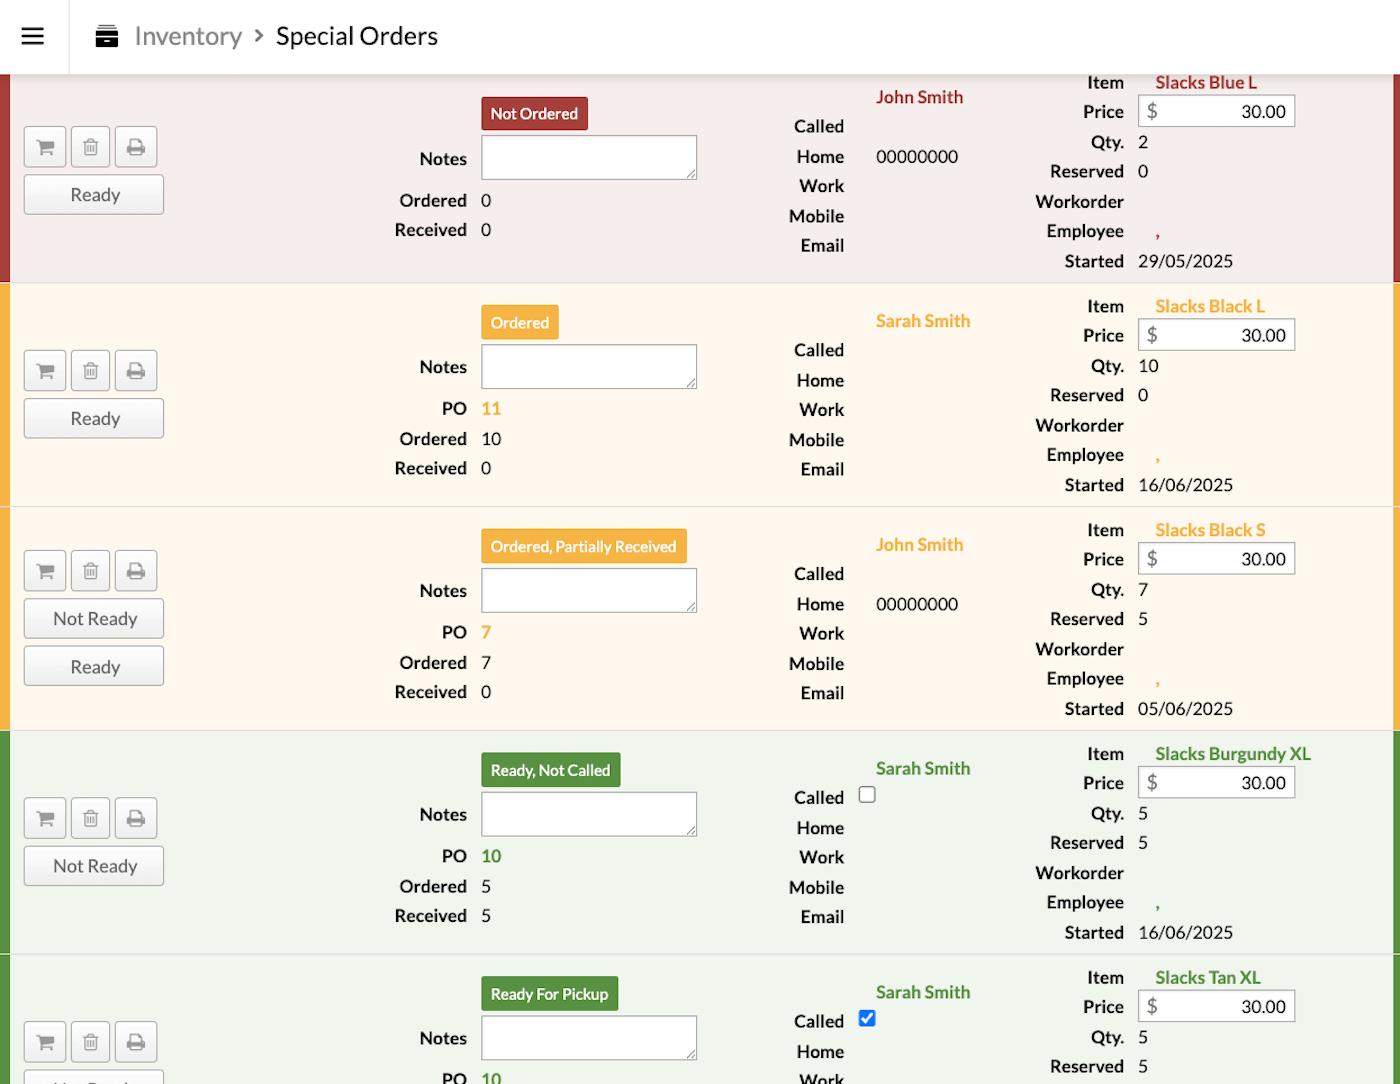Edit the price field for Slacks Black S
This screenshot has width=1400, height=1084.
(1216, 559)
